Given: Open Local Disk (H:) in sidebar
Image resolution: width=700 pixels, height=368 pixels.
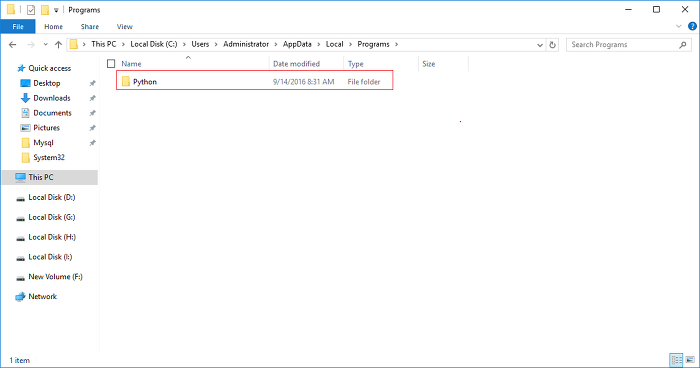Looking at the screenshot, I should [52, 237].
